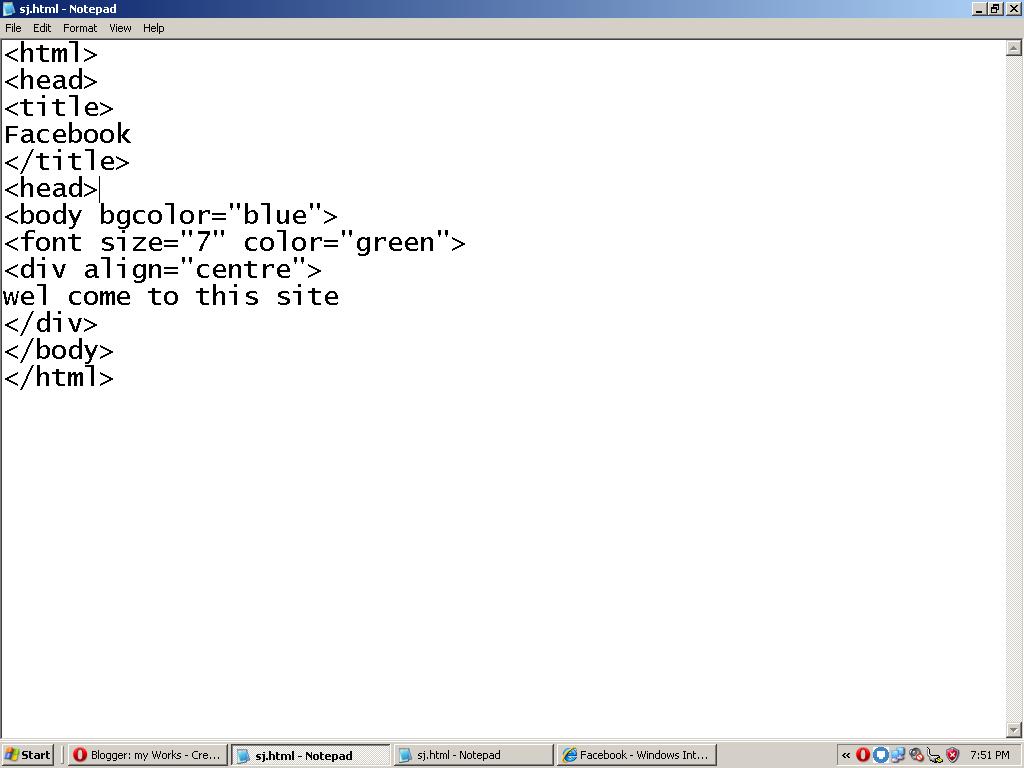Viewport: 1024px width, 768px height.
Task: Click the body bgcolor="blue" line
Action: pyautogui.click(x=171, y=216)
